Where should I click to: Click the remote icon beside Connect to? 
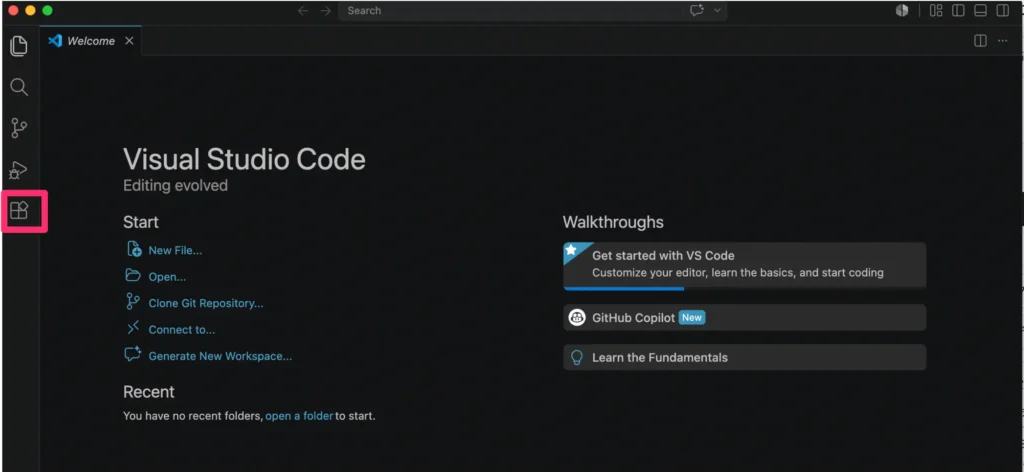tap(133, 328)
